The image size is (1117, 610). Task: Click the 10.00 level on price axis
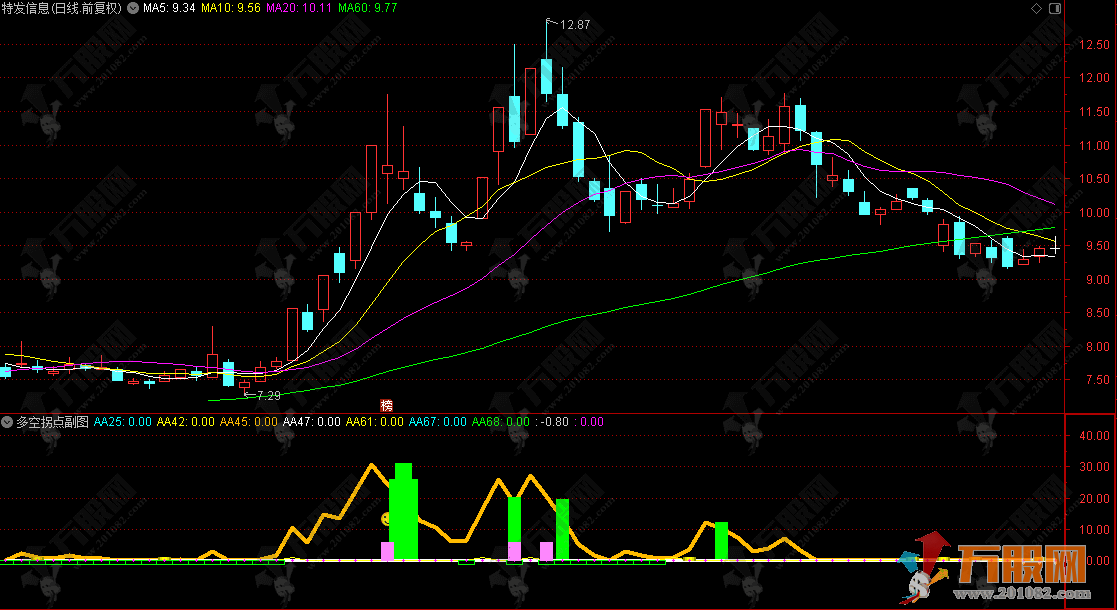point(1089,212)
